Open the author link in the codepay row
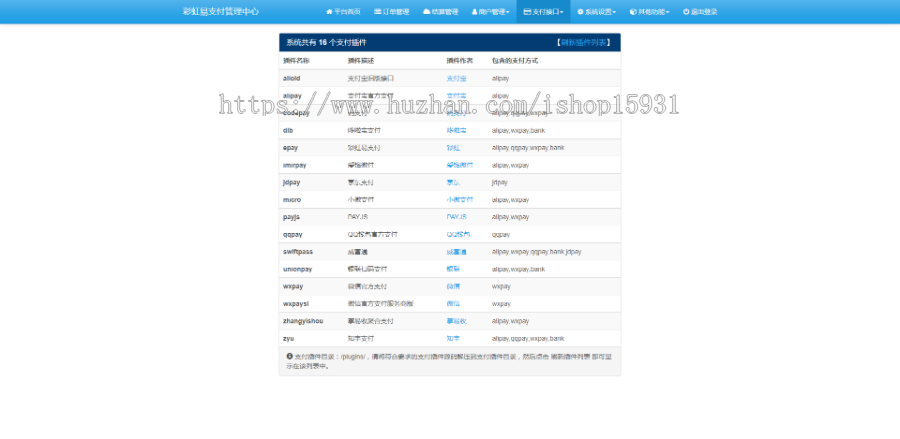The height and width of the screenshot is (439, 900). [456, 113]
